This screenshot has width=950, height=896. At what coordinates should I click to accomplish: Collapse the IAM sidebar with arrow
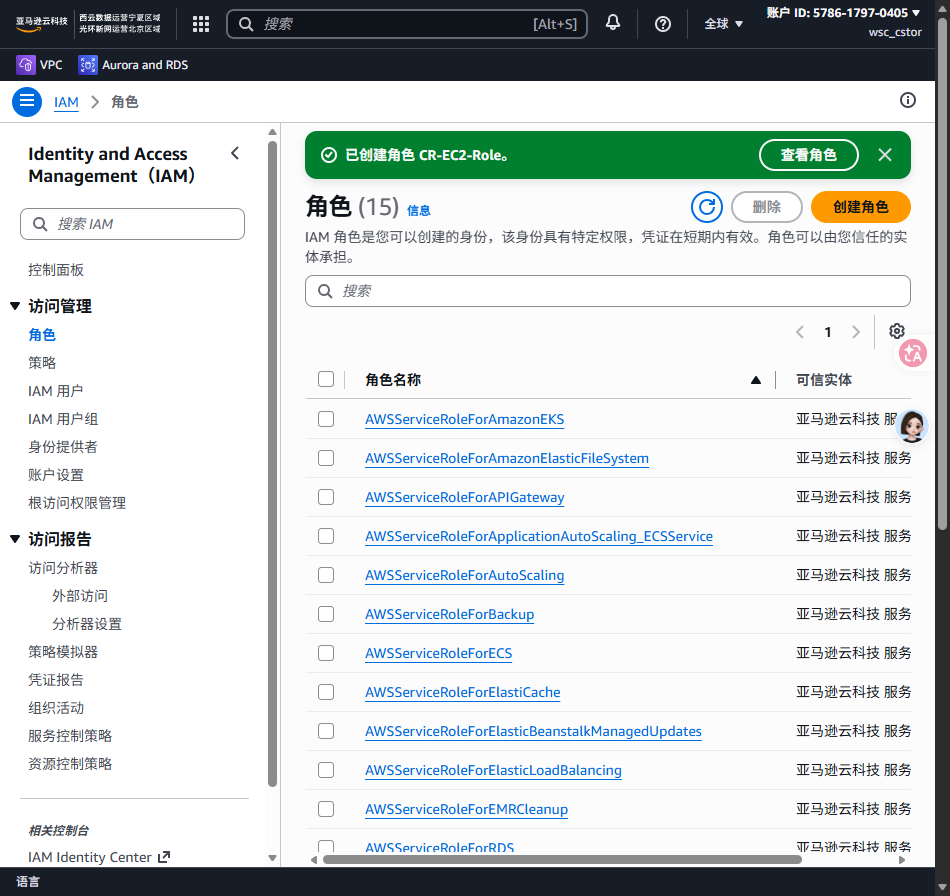point(235,153)
